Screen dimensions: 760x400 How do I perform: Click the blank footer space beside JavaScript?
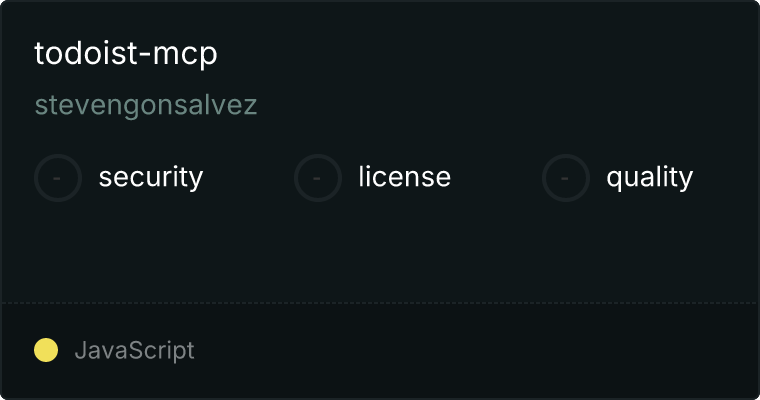point(475,351)
